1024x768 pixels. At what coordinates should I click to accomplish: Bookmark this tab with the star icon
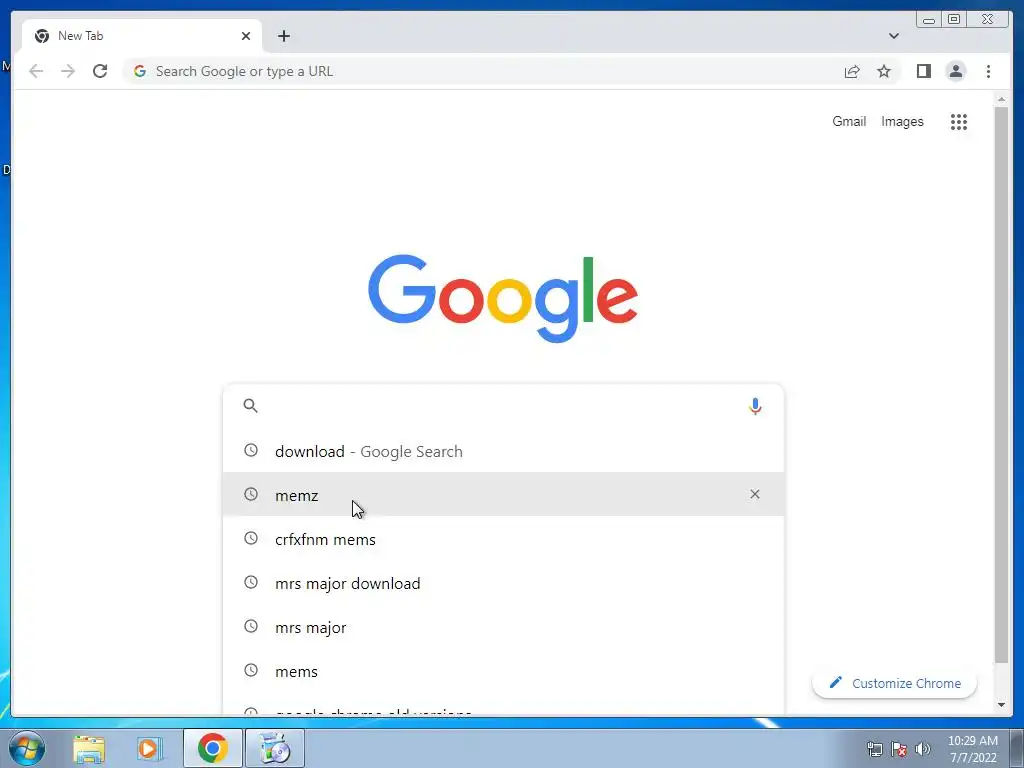coord(884,71)
